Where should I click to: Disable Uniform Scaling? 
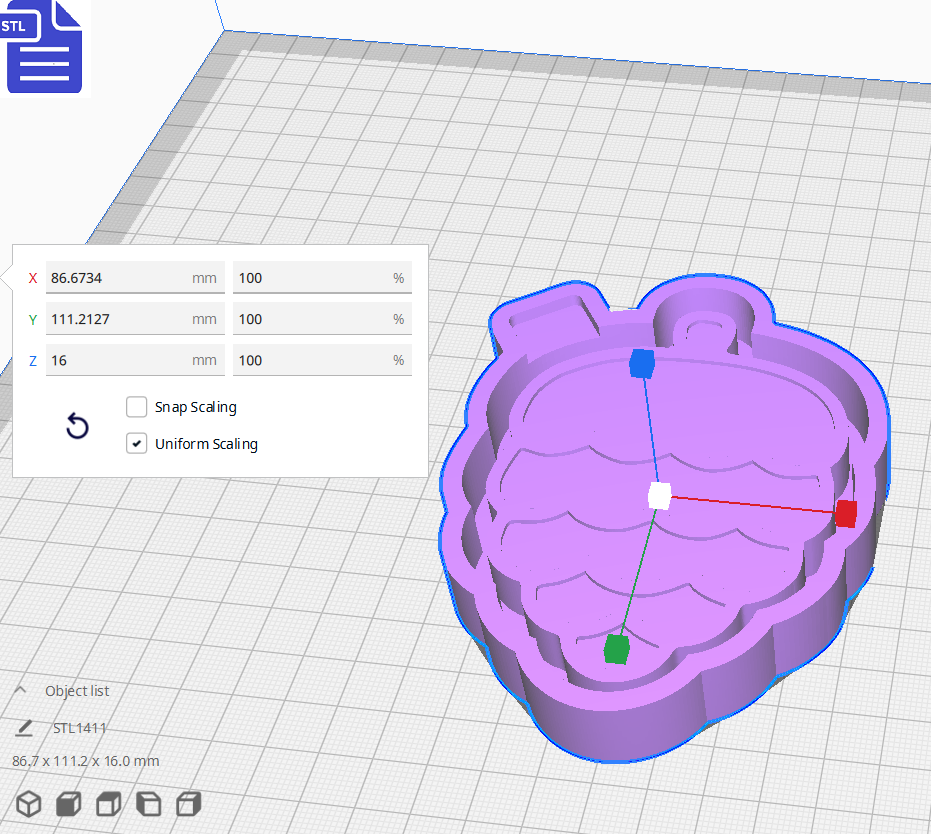(136, 443)
